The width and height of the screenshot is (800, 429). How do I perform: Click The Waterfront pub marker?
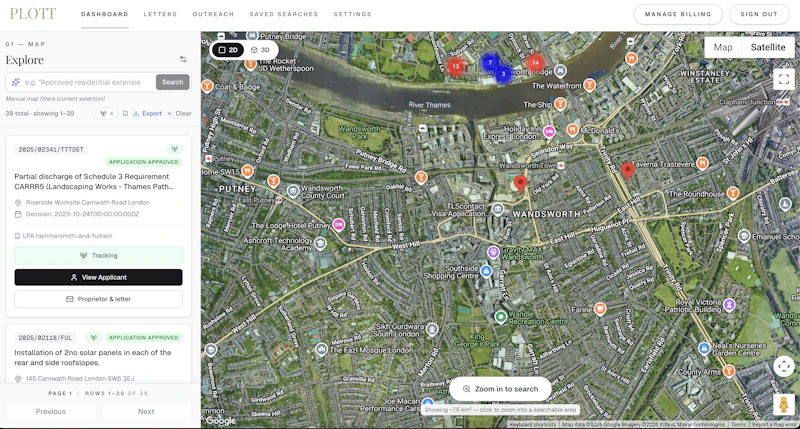click(590, 85)
